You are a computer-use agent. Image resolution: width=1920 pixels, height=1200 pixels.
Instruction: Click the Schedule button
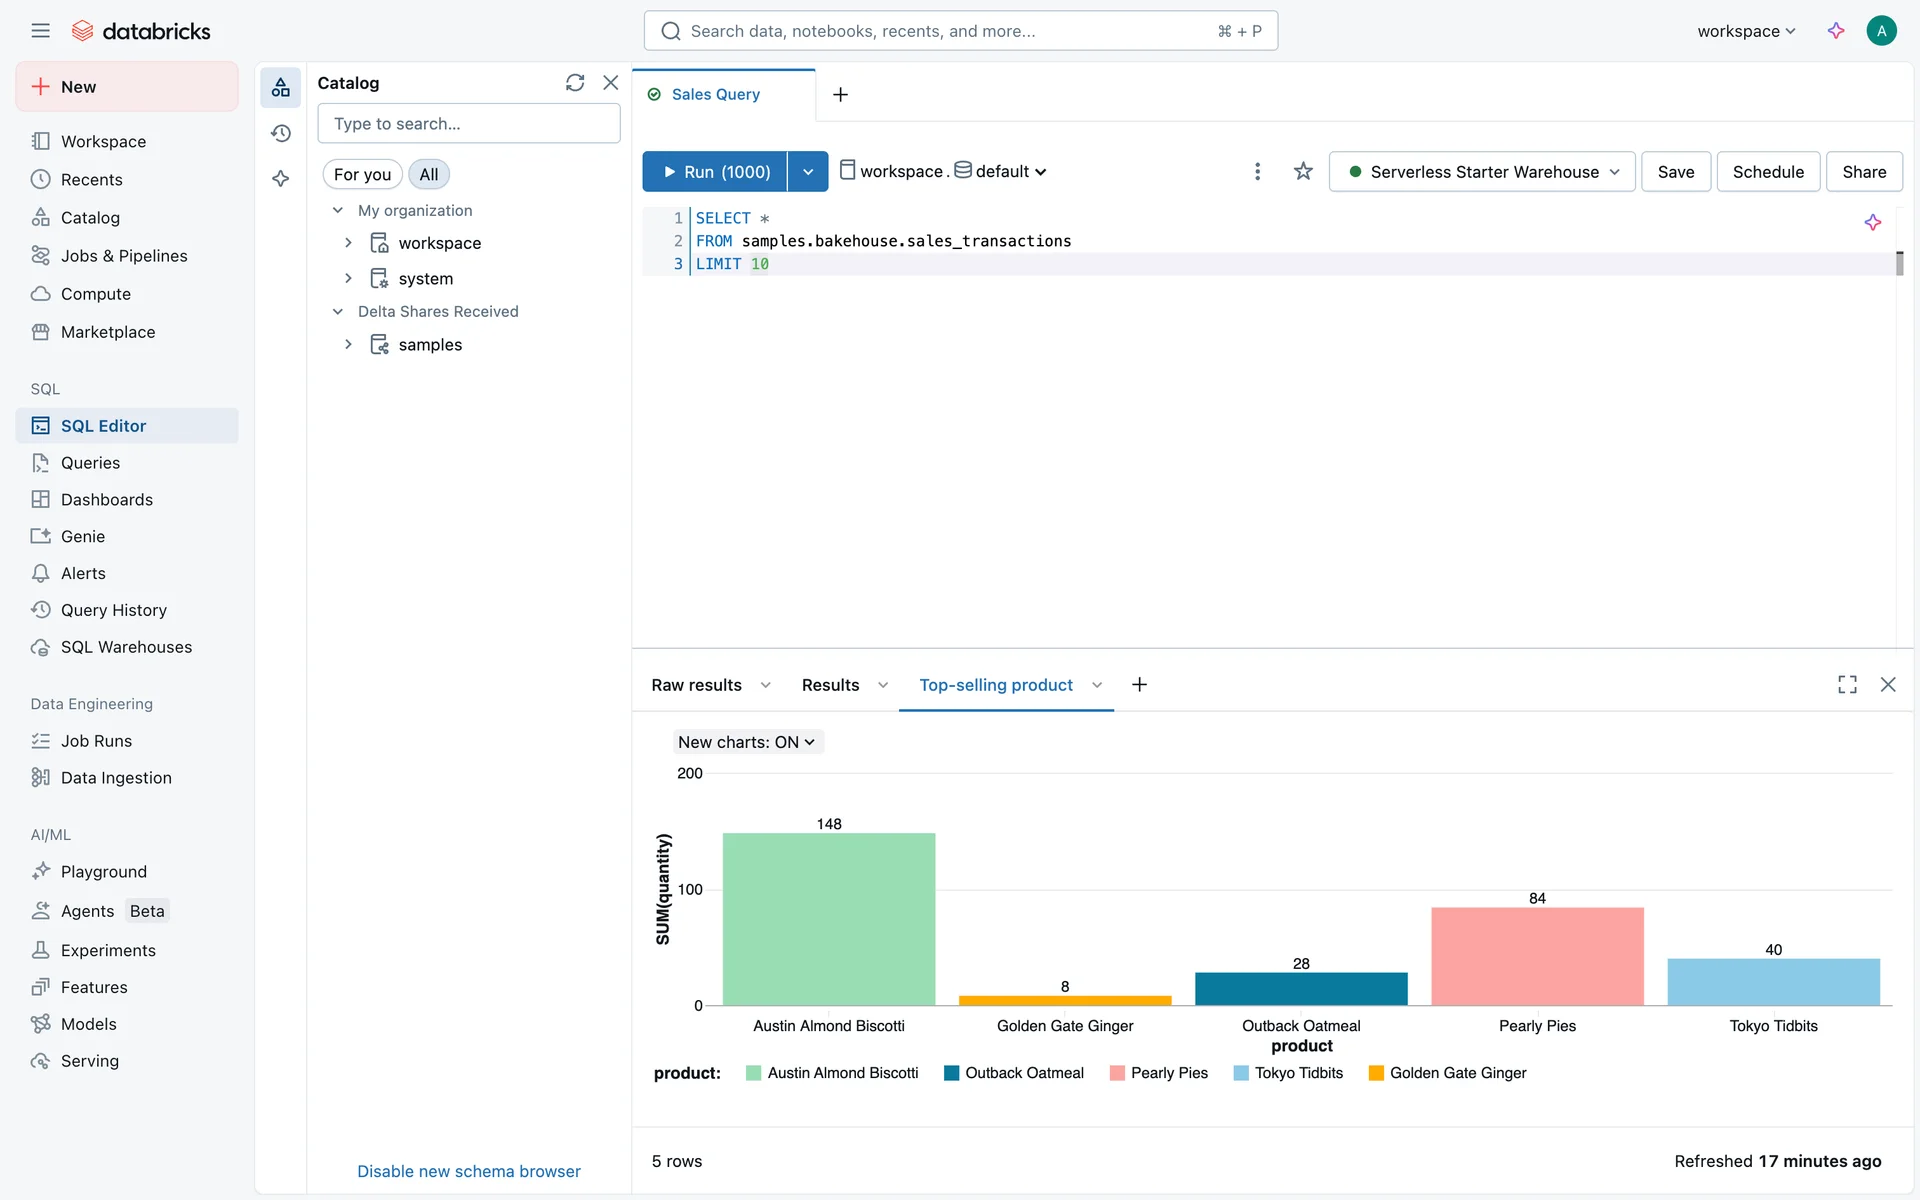pos(1767,172)
